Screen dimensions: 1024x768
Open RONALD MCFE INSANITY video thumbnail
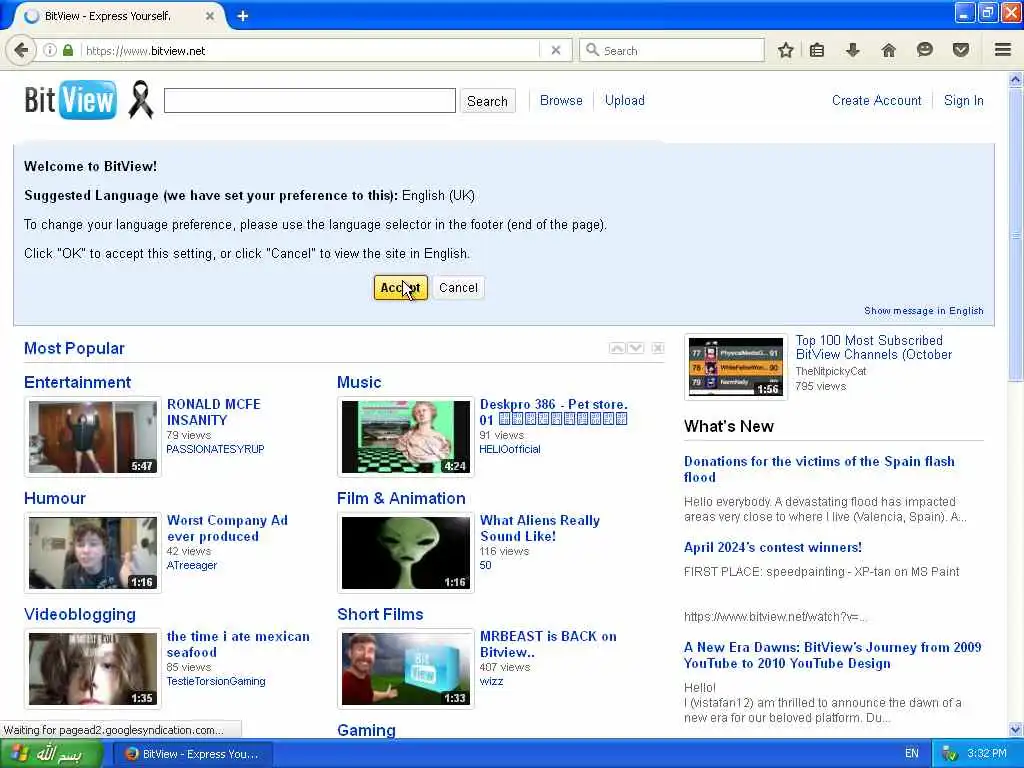(x=93, y=437)
